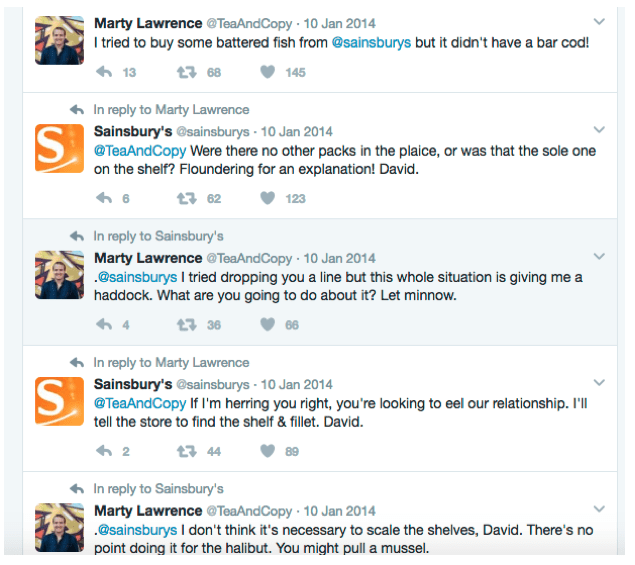Open @sainsburys mention link in first tweet
The image size is (635, 565).
(x=371, y=43)
